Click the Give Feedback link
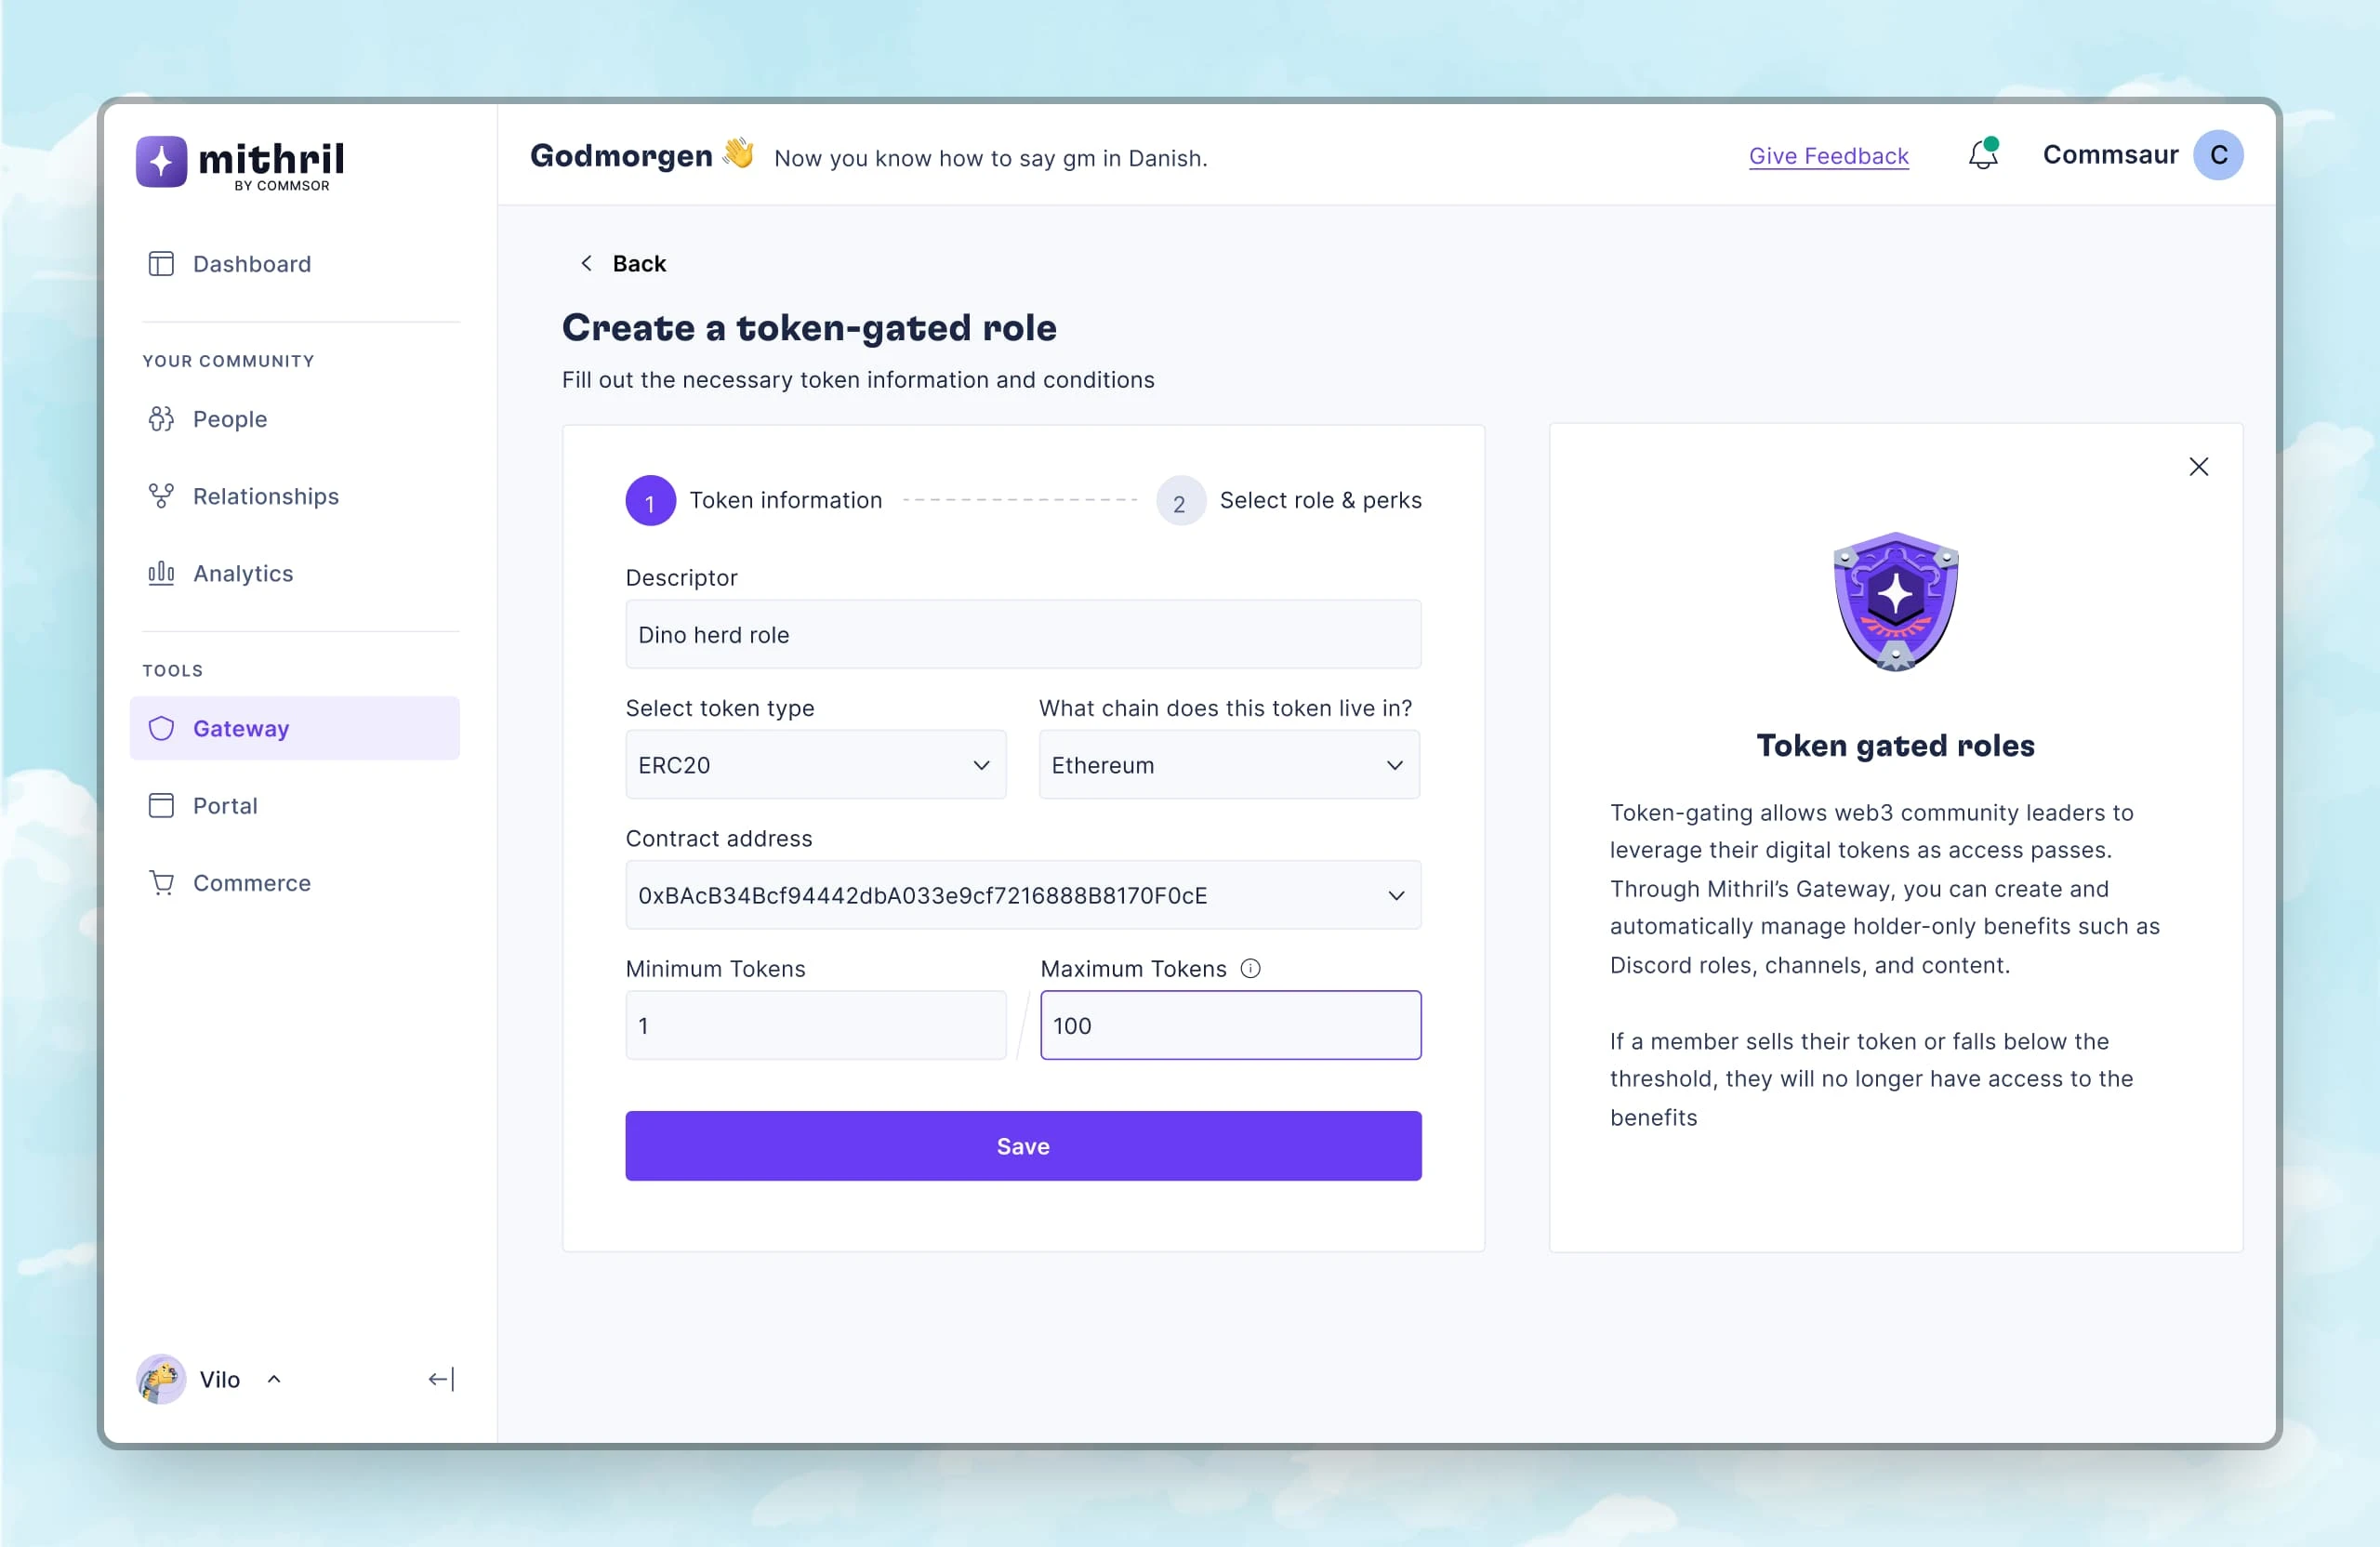The image size is (2380, 1547). coord(1829,154)
